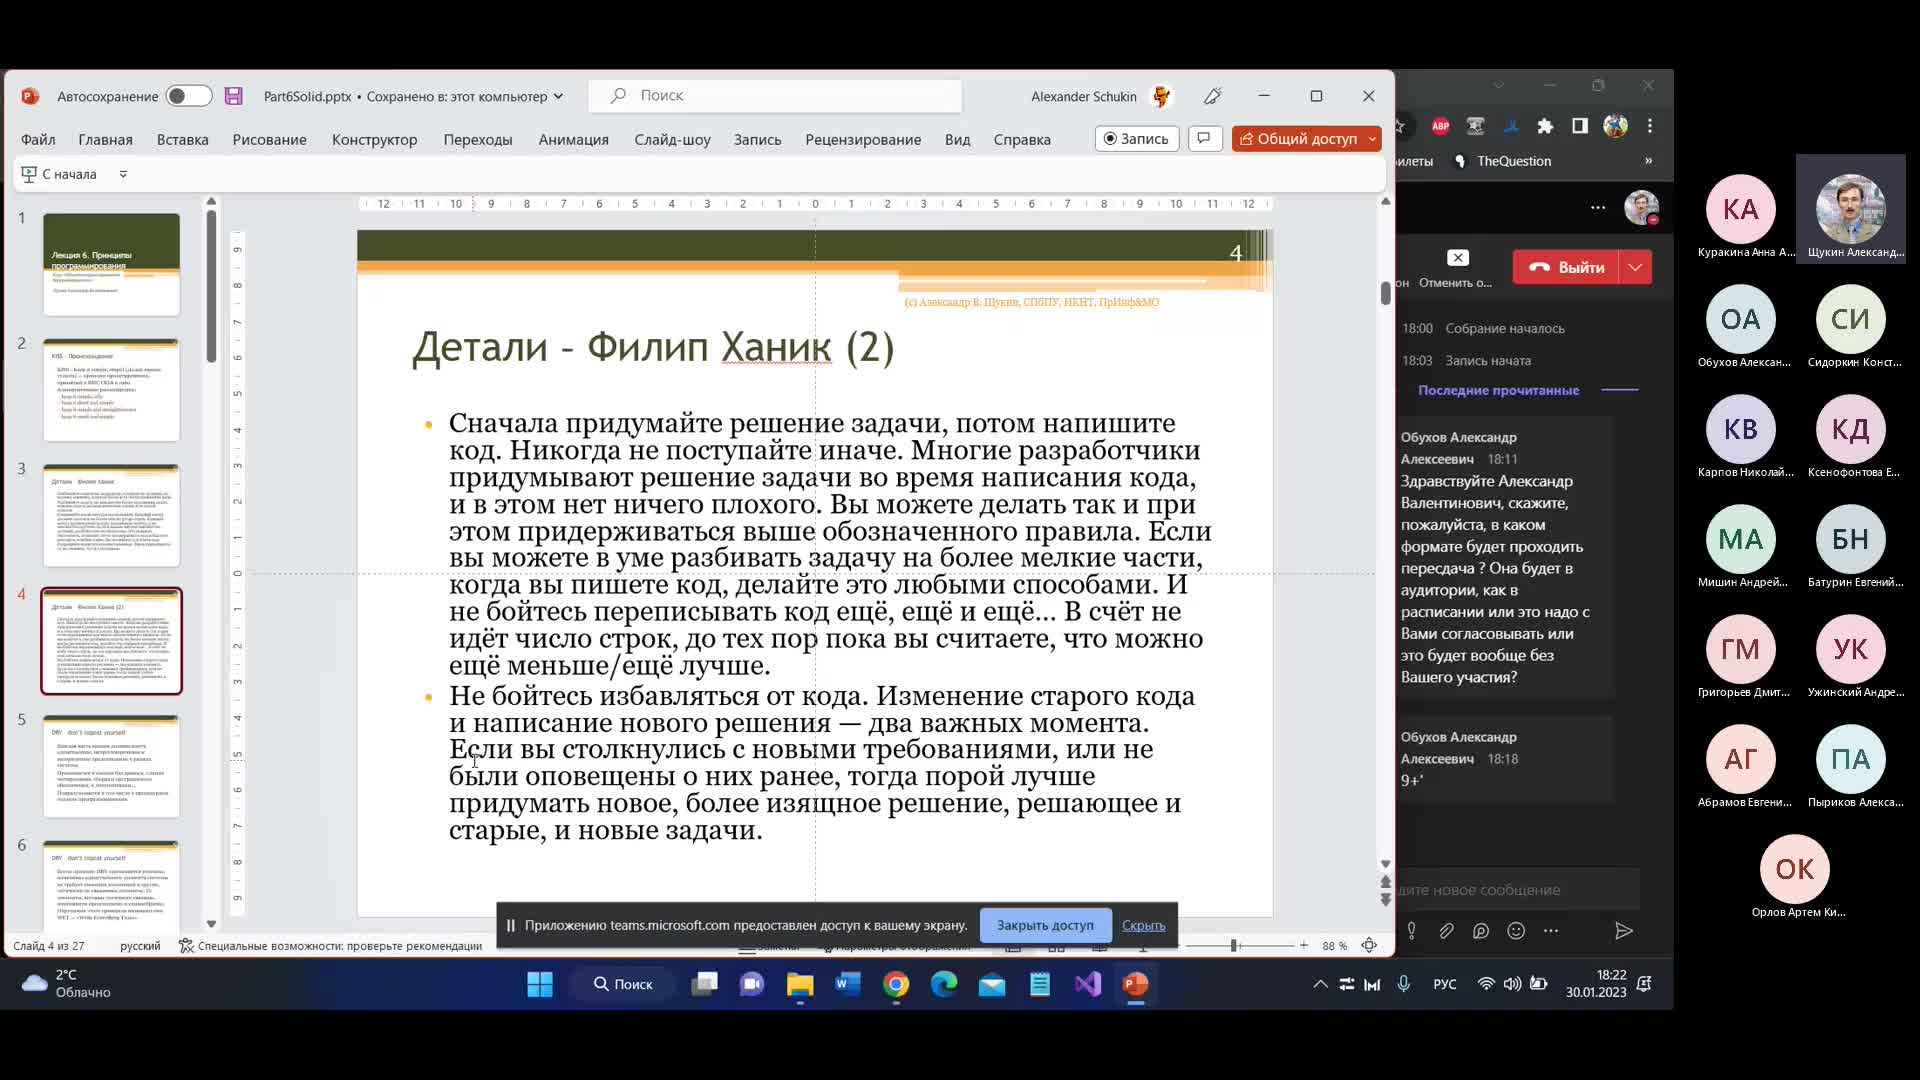Click the КА Куракина Анна participant avatar
Screen dimensions: 1920x1080
[1741, 209]
